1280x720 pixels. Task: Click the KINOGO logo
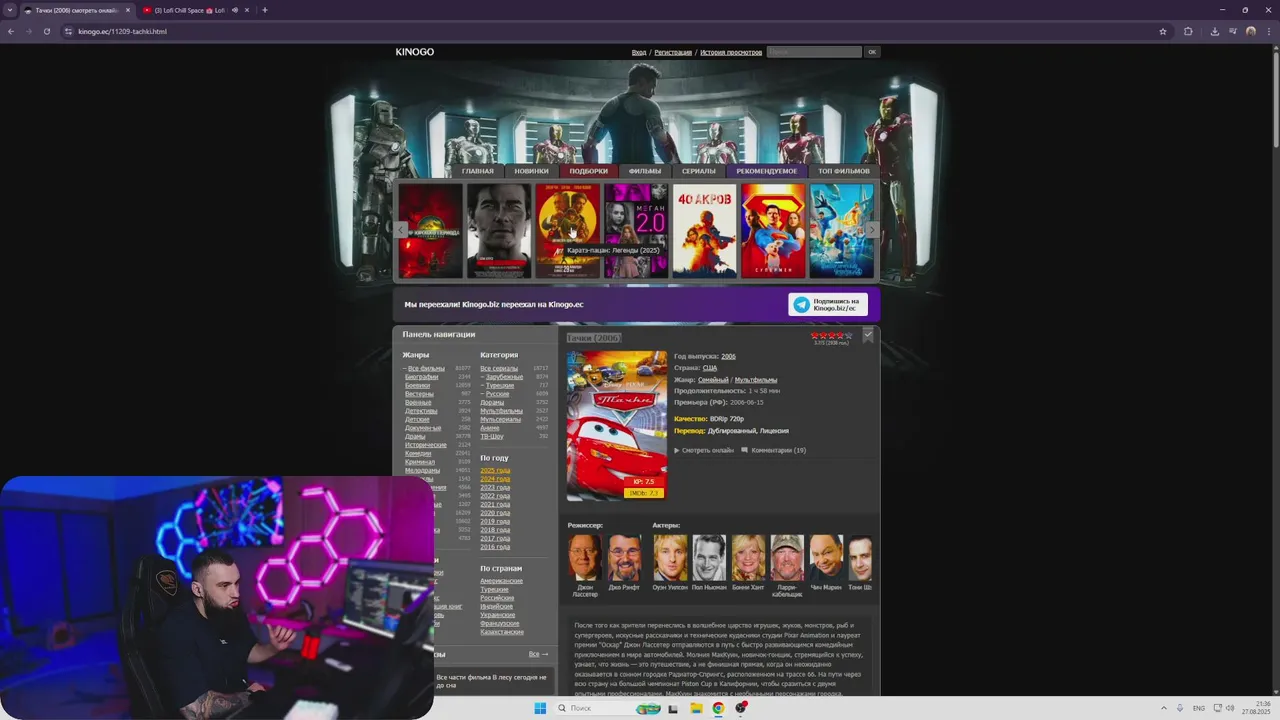[x=414, y=52]
